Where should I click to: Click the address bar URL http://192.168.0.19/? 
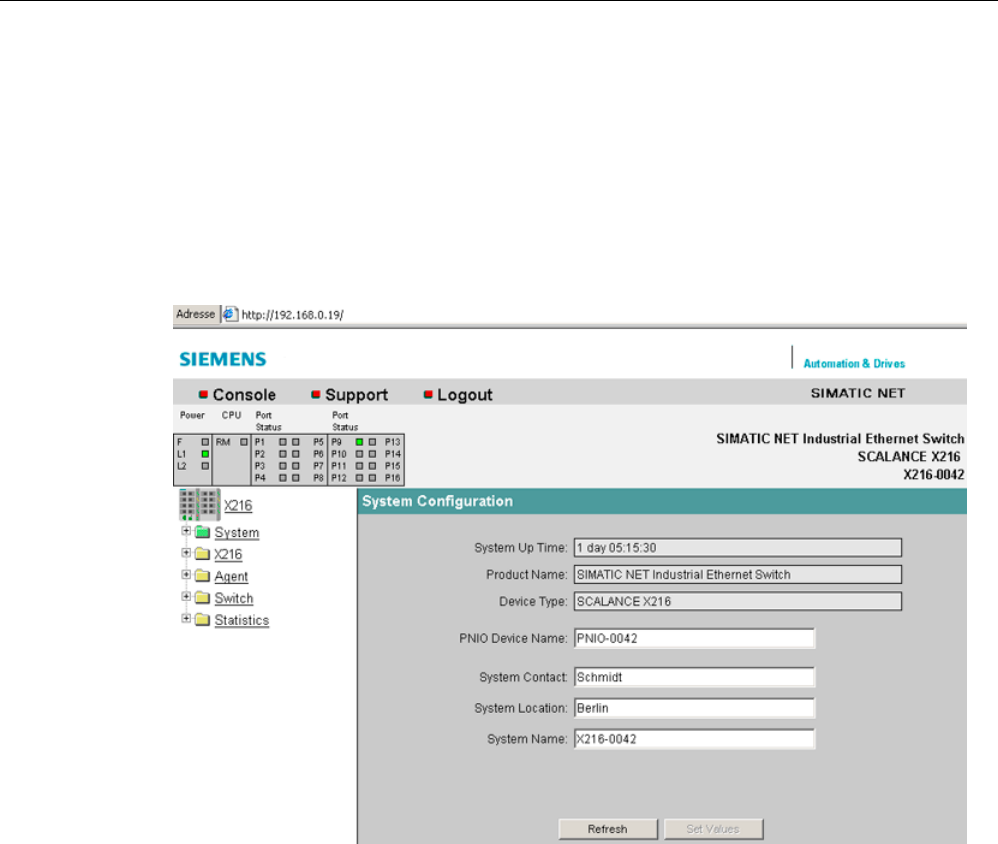click(x=293, y=314)
